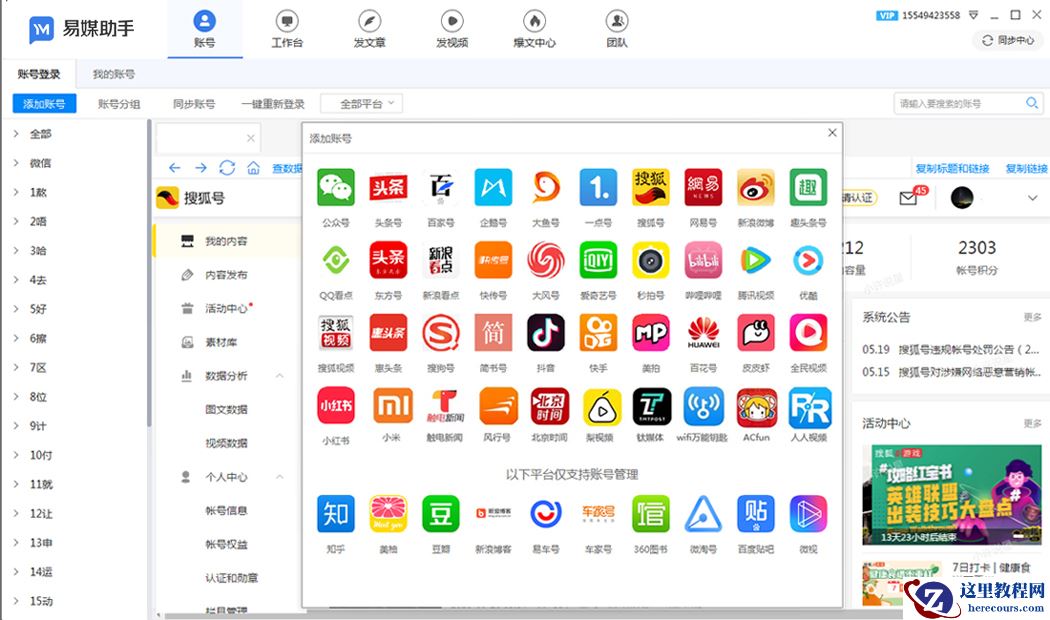Select the 企鹅号 platform icon
Image resolution: width=1050 pixels, height=620 pixels.
[494, 187]
